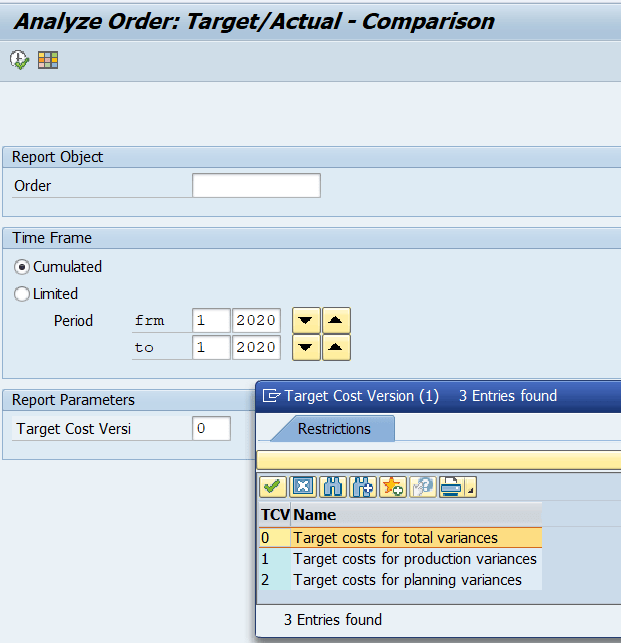
Task: Open the print options dropdown arrow
Action: pos(470,489)
